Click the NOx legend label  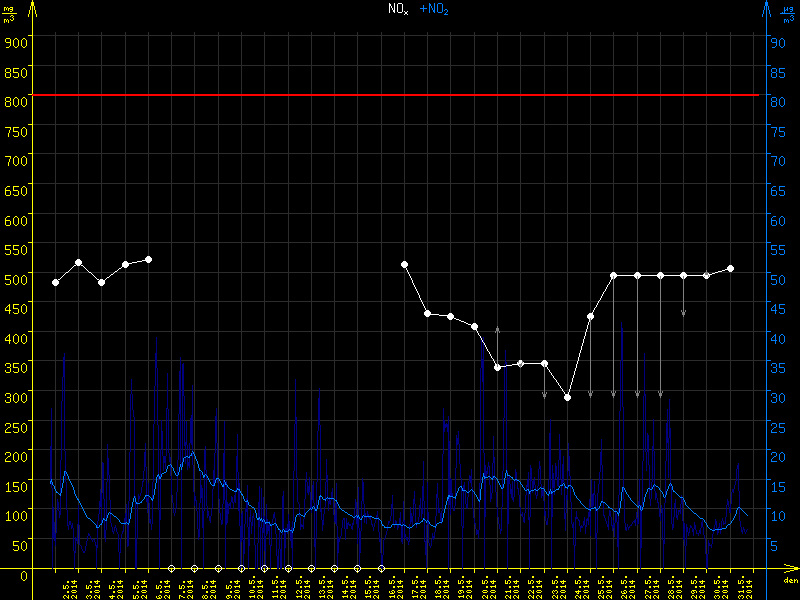[398, 9]
